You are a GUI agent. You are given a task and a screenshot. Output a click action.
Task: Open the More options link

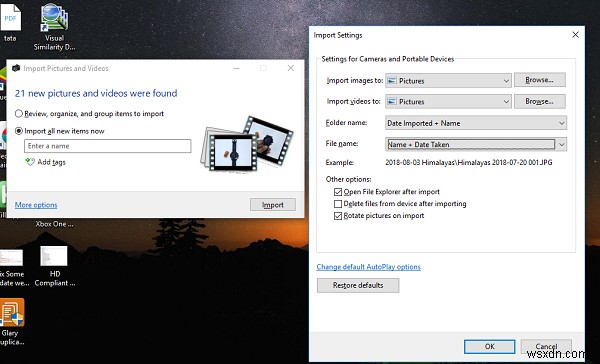[x=36, y=205]
